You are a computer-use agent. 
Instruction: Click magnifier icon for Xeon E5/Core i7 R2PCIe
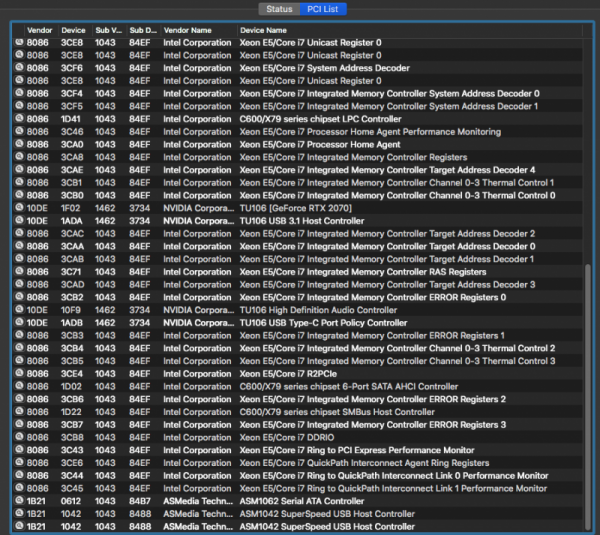click(x=19, y=374)
